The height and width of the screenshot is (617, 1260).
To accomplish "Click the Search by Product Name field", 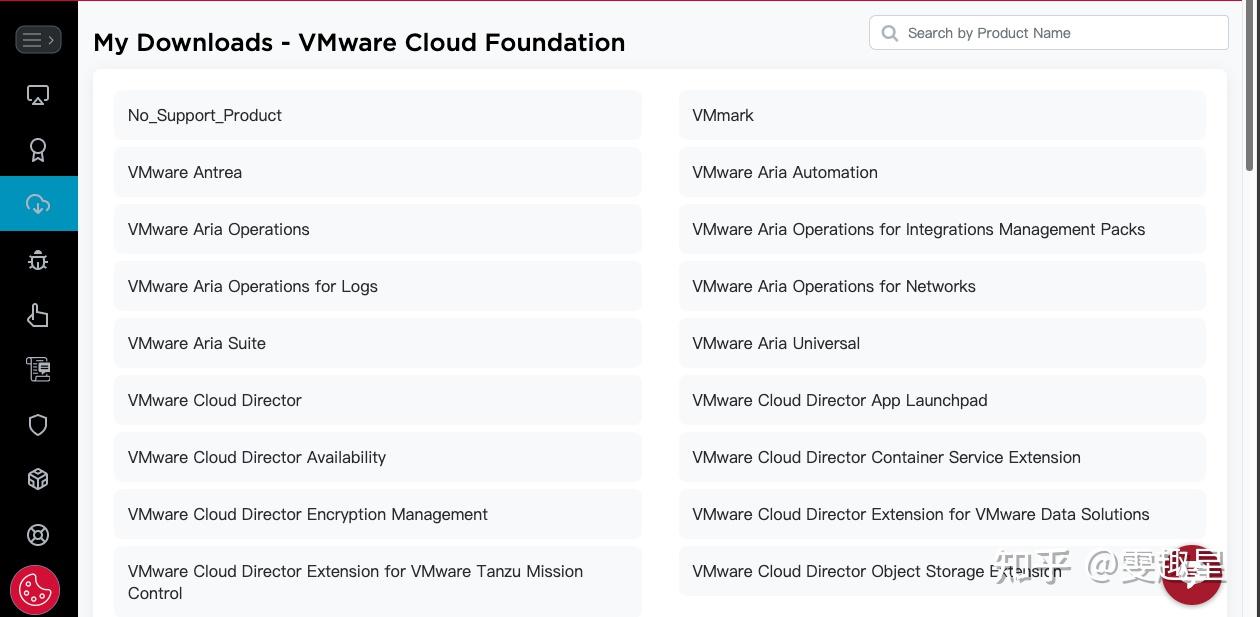I will 1048,33.
